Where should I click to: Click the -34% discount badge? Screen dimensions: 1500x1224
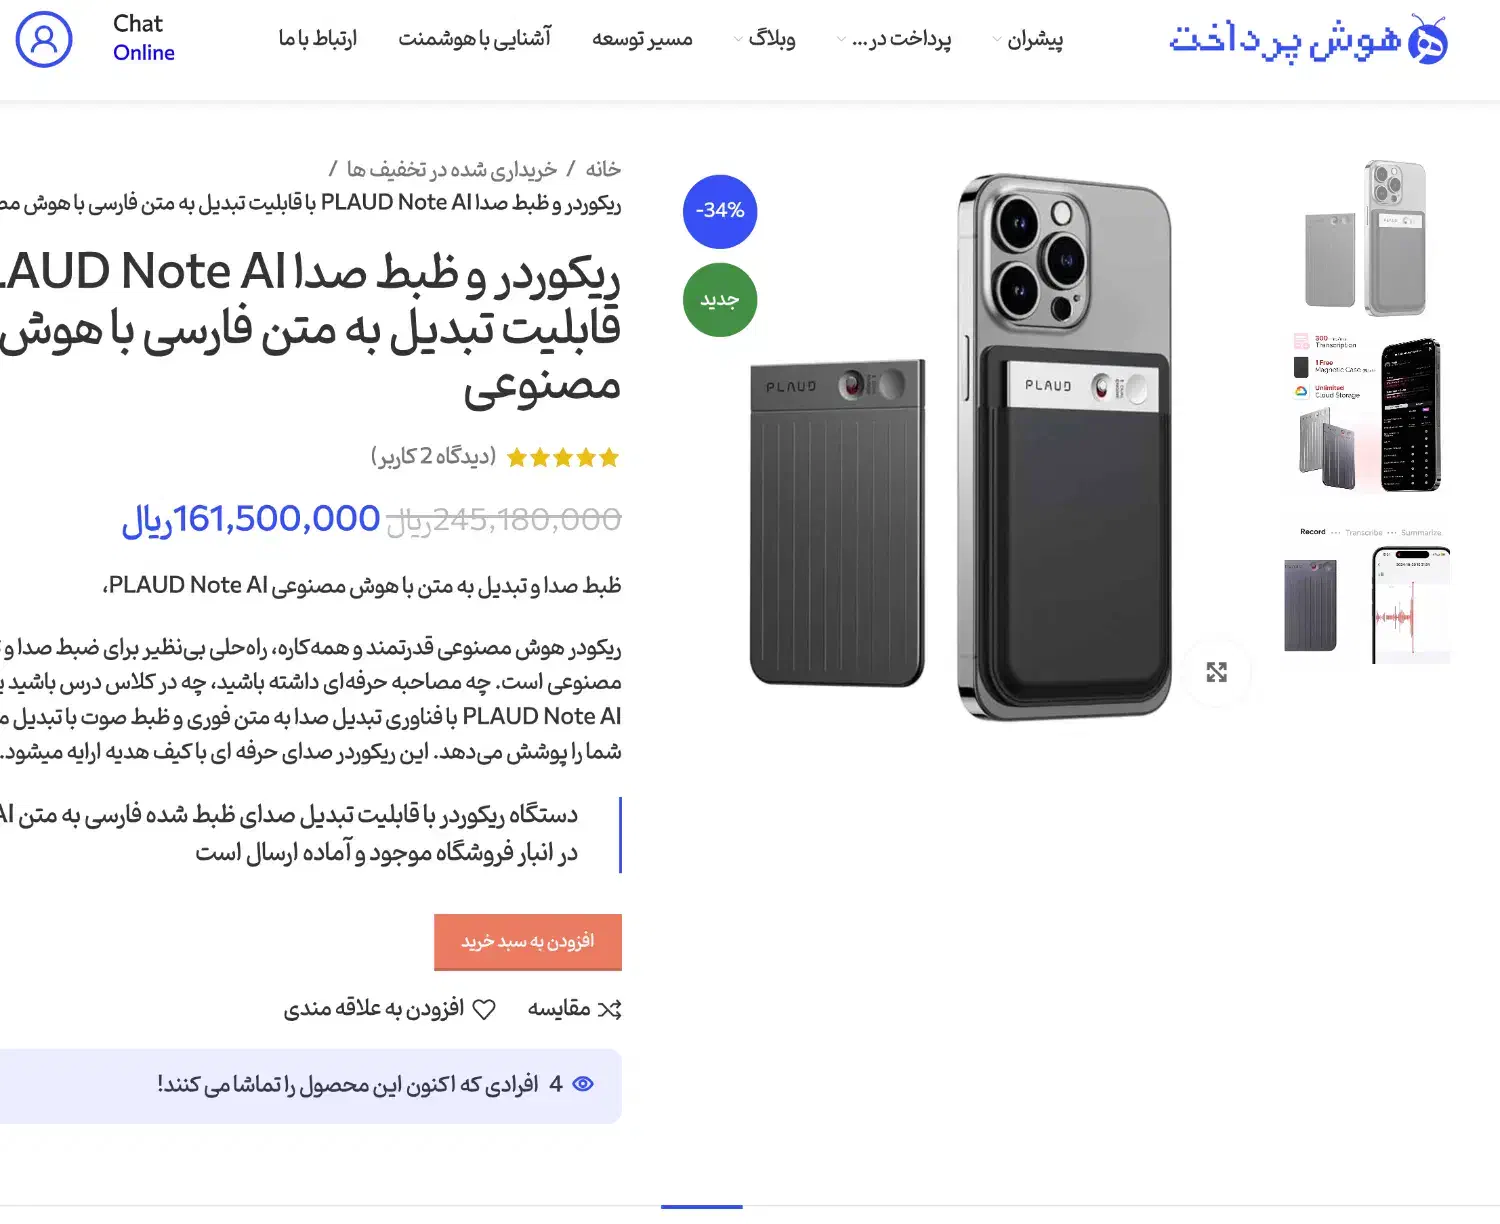click(x=720, y=211)
